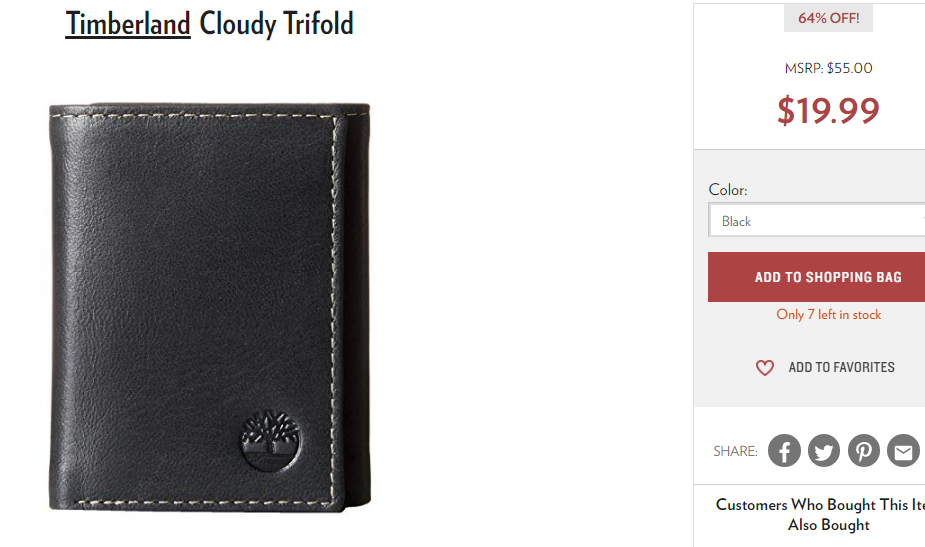Share the product via email icon

(x=904, y=451)
